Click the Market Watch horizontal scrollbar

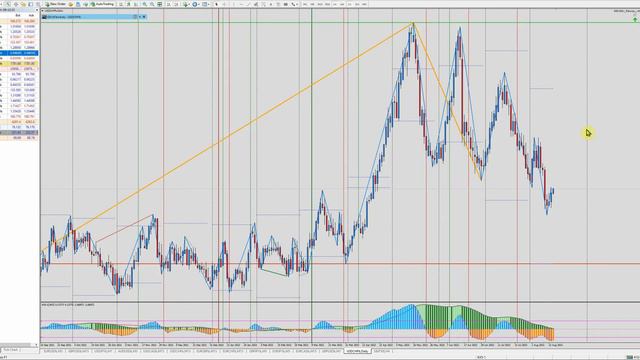(18, 345)
